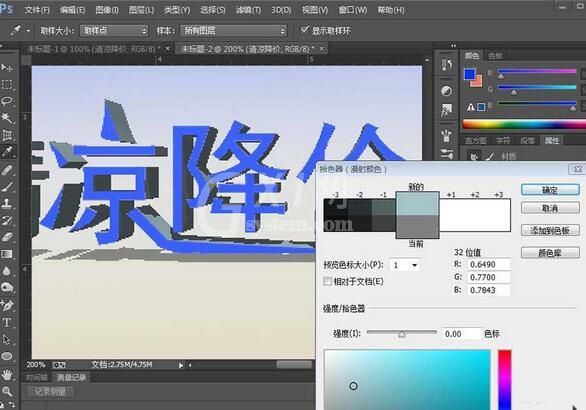Click the 记录测量 button
This screenshot has height=410, width=586.
(x=50, y=392)
